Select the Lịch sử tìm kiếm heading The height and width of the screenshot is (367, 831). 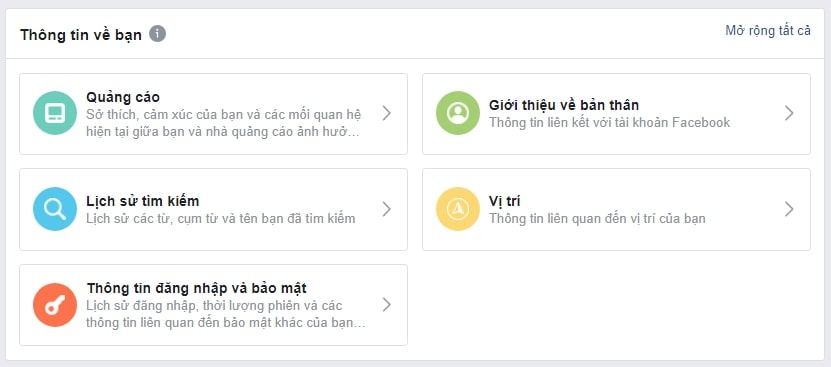point(143,202)
